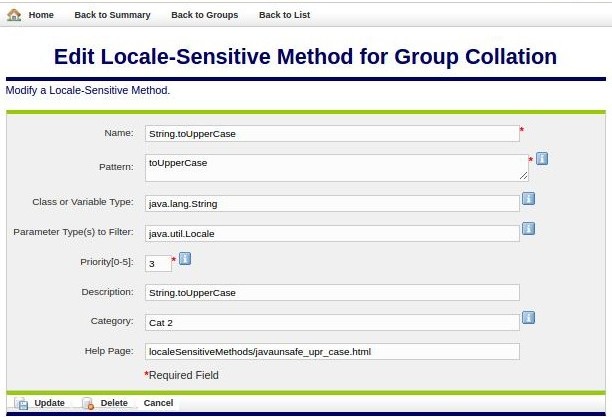The height and width of the screenshot is (417, 612).
Task: Click the Home navigation link
Action: (x=41, y=15)
